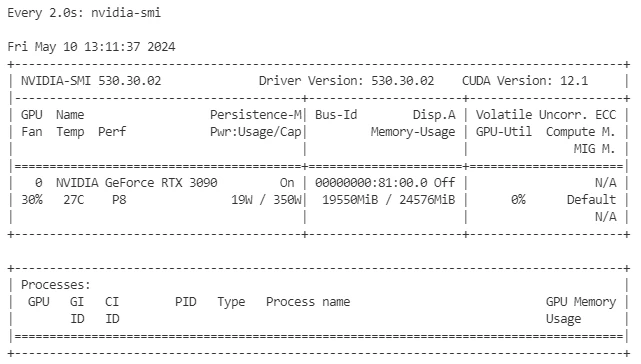
Task: Click the 'Every 2.0s: nvidia-smi' watch header
Action: [84, 13]
